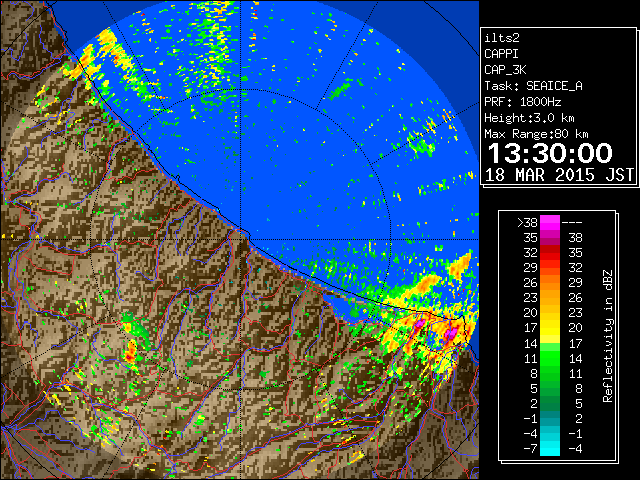Click the large 13:30:00 timestamp
This screenshot has height=480, width=640.
[550, 153]
